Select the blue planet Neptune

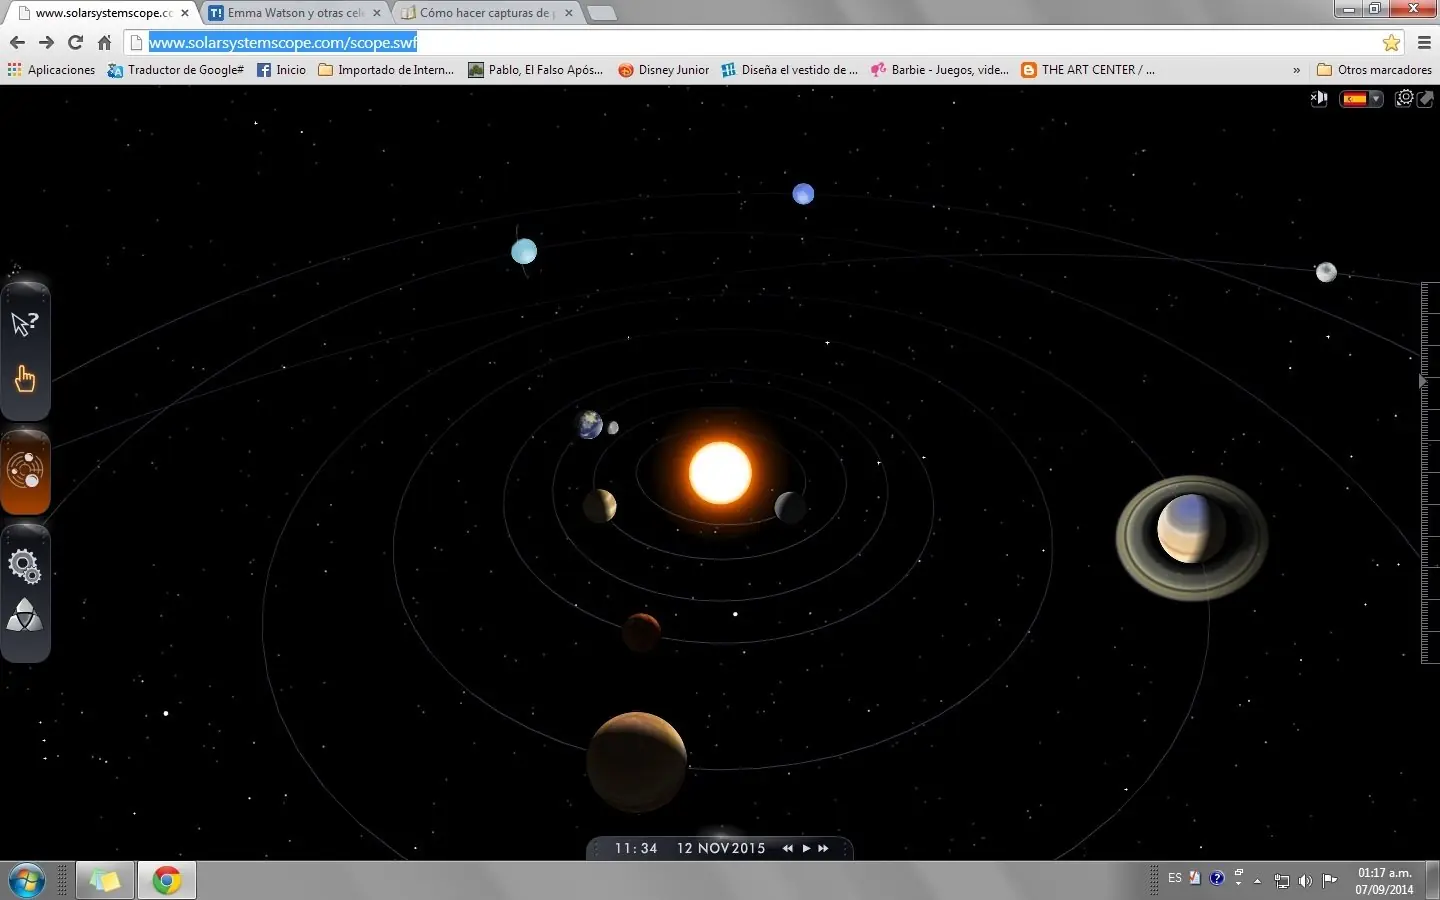(x=803, y=194)
